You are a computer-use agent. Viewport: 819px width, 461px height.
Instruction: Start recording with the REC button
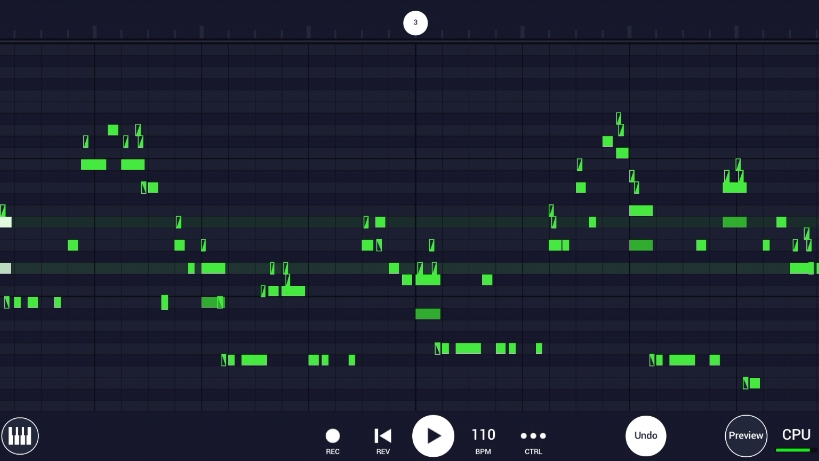333,441
